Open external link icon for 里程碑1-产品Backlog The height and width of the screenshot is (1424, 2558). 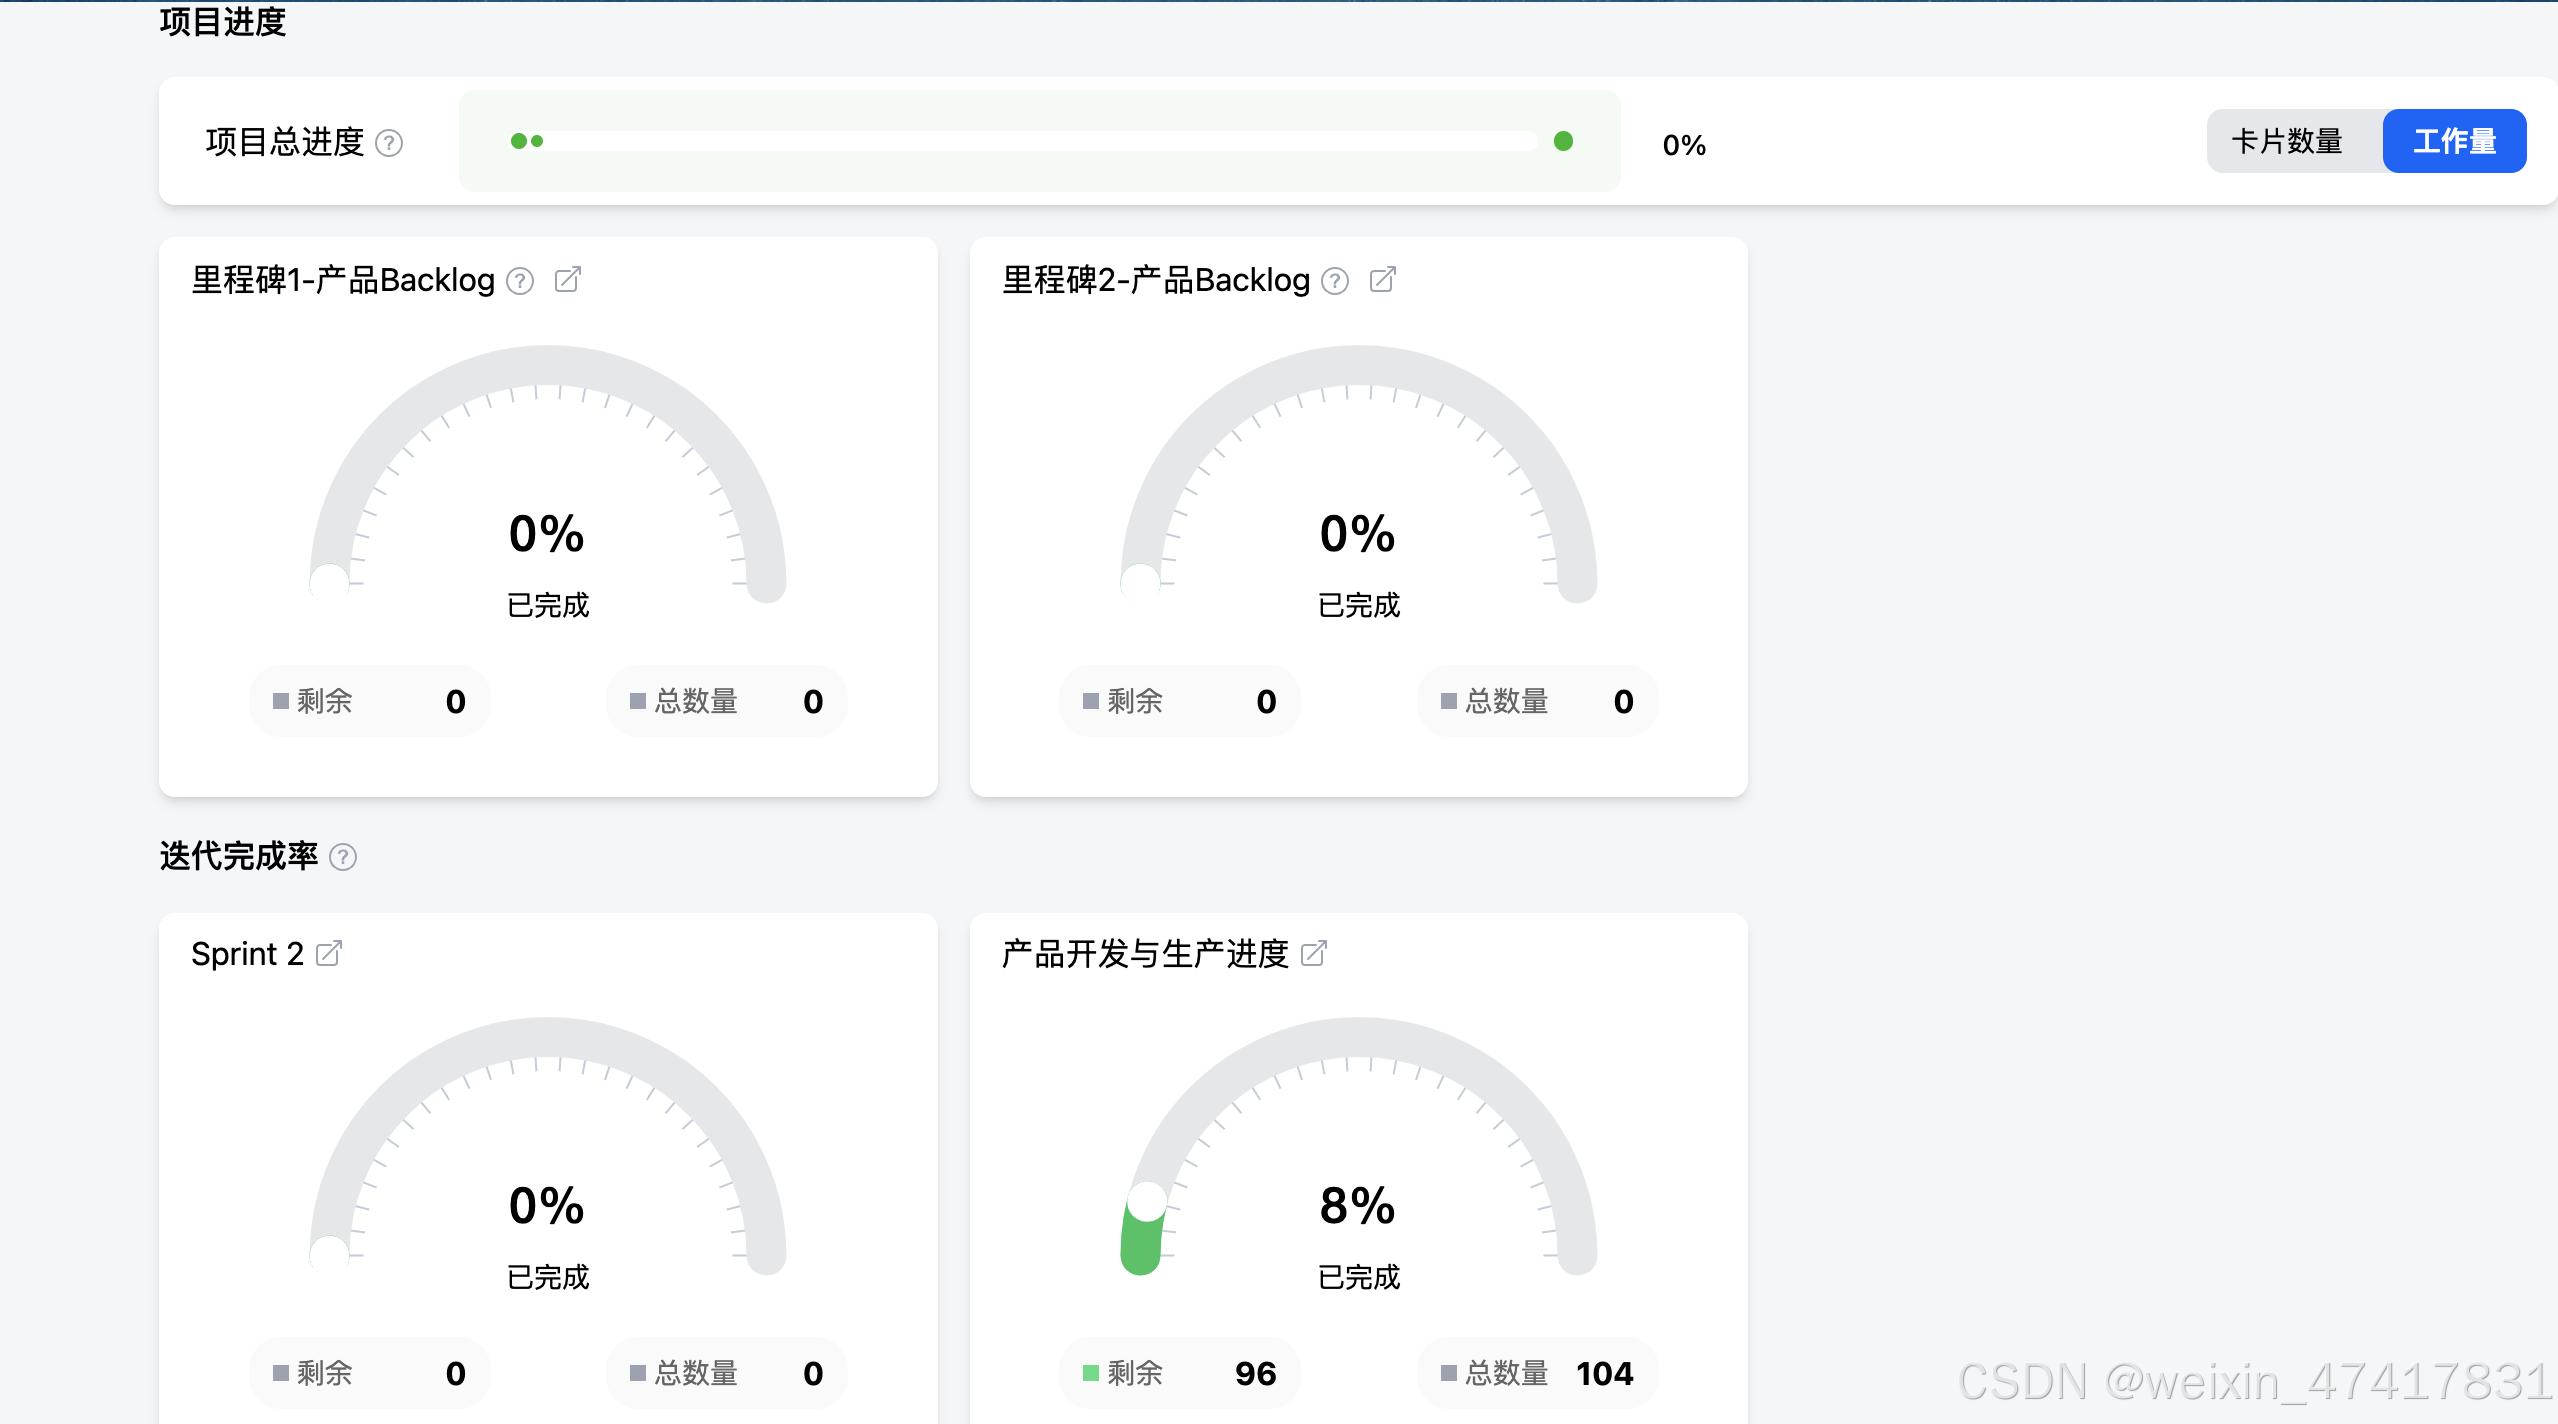coord(567,279)
